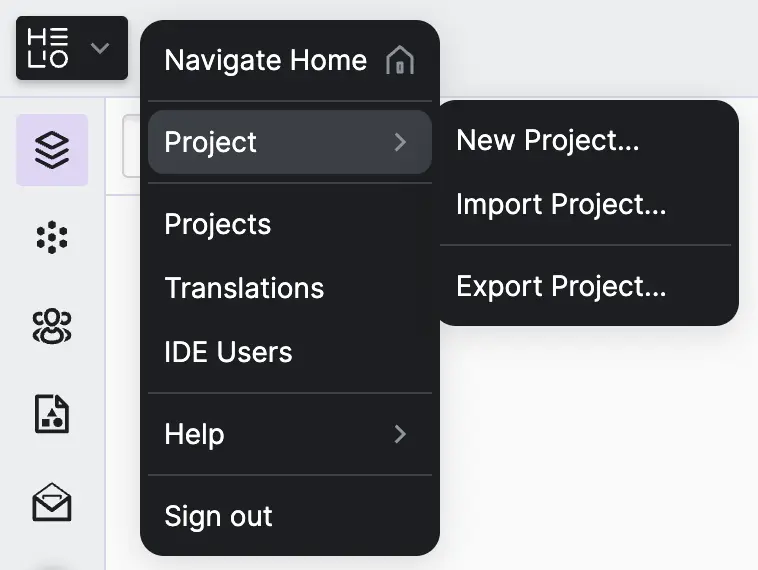Go to Projects from the menu
This screenshot has width=758, height=570.
(x=218, y=224)
